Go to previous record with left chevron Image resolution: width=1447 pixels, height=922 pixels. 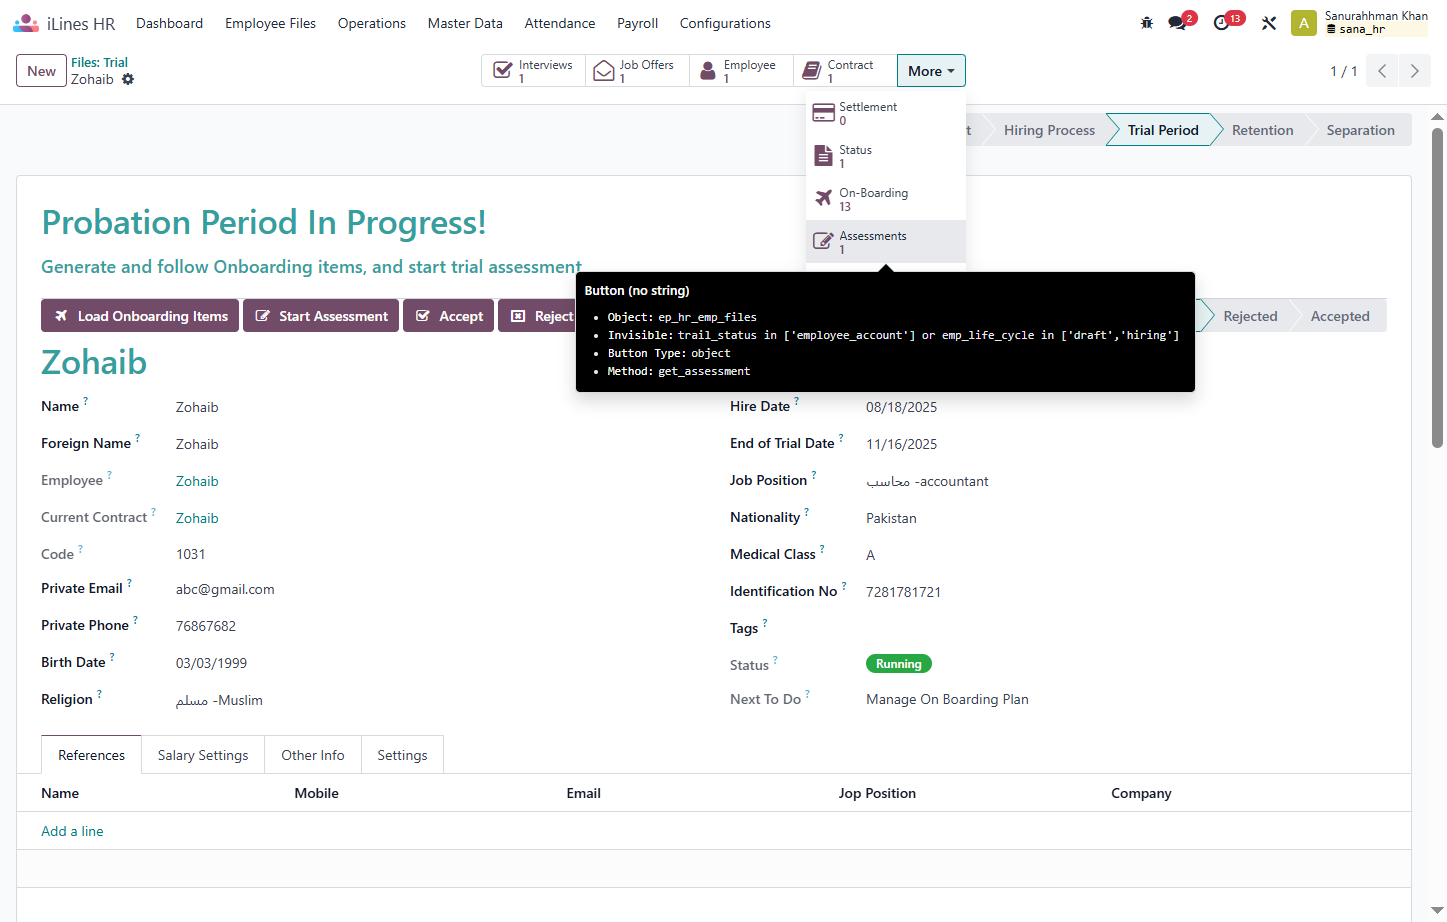1382,71
